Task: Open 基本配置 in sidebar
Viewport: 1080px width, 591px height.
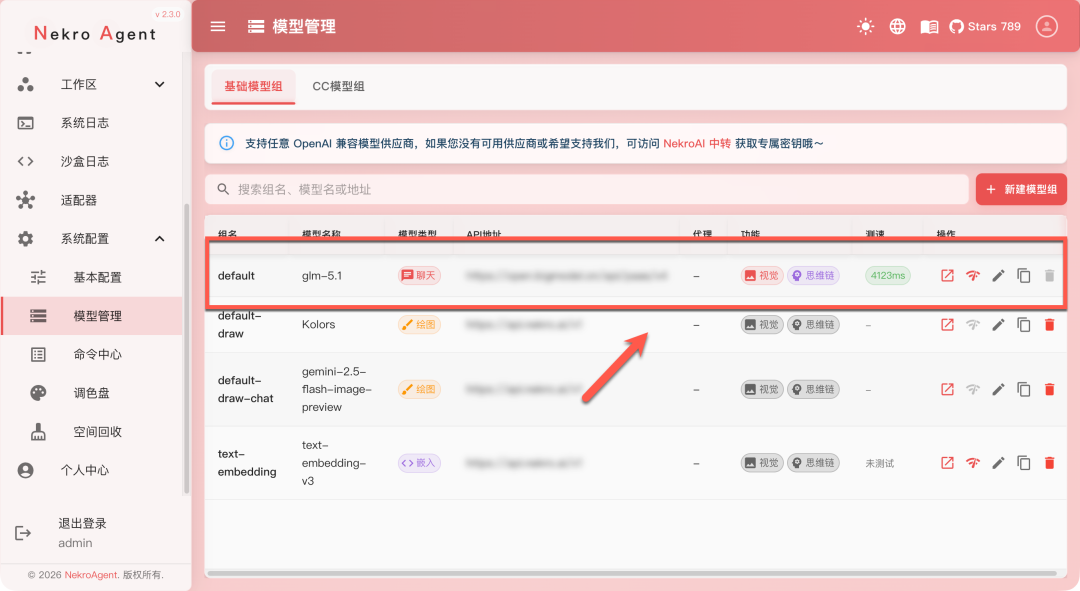Action: 92,277
